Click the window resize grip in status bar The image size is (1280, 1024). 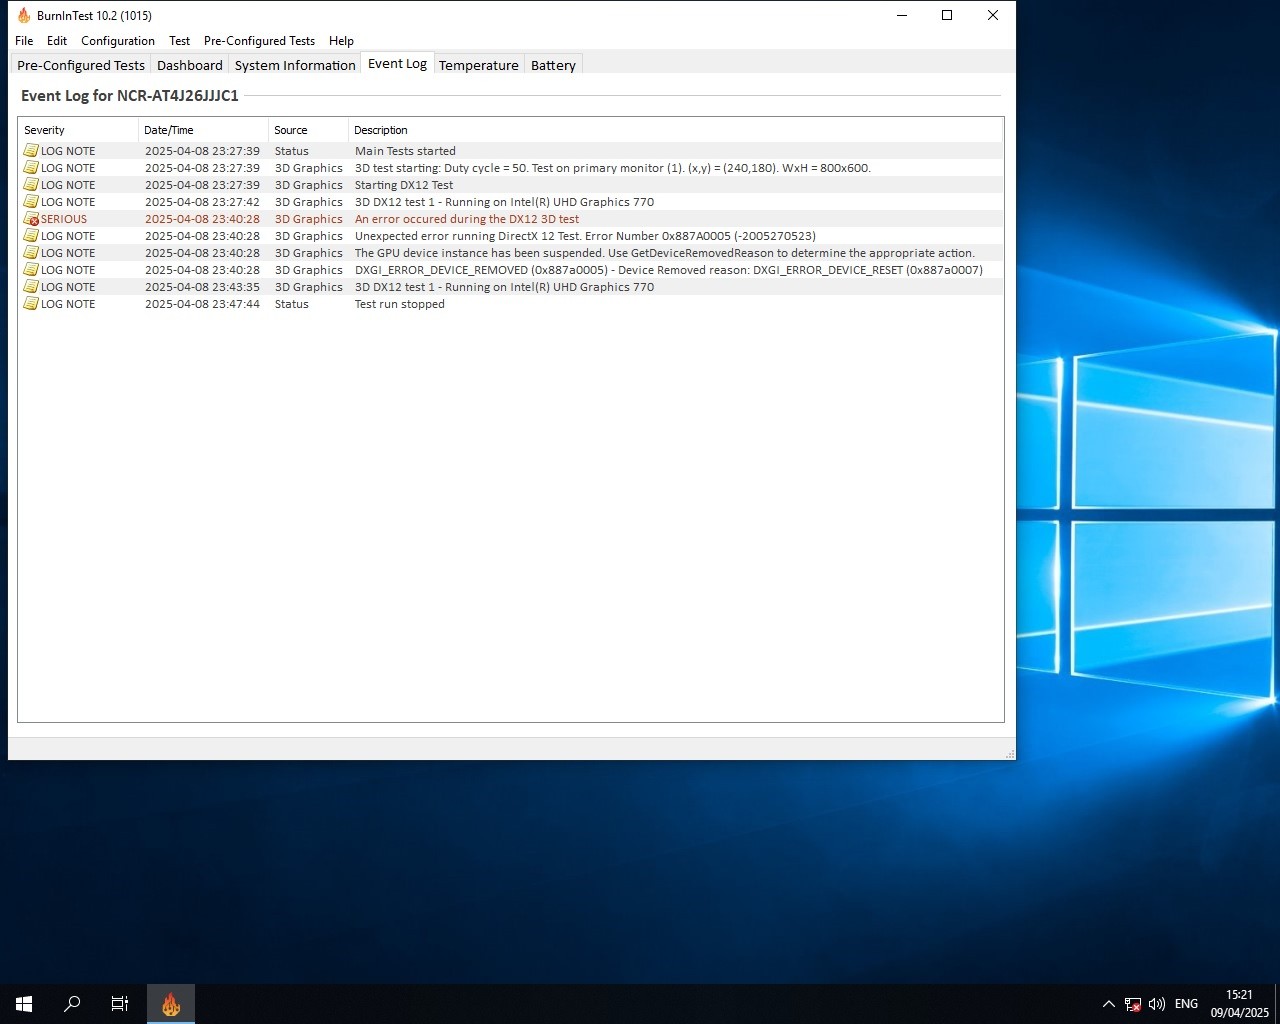(x=1009, y=753)
